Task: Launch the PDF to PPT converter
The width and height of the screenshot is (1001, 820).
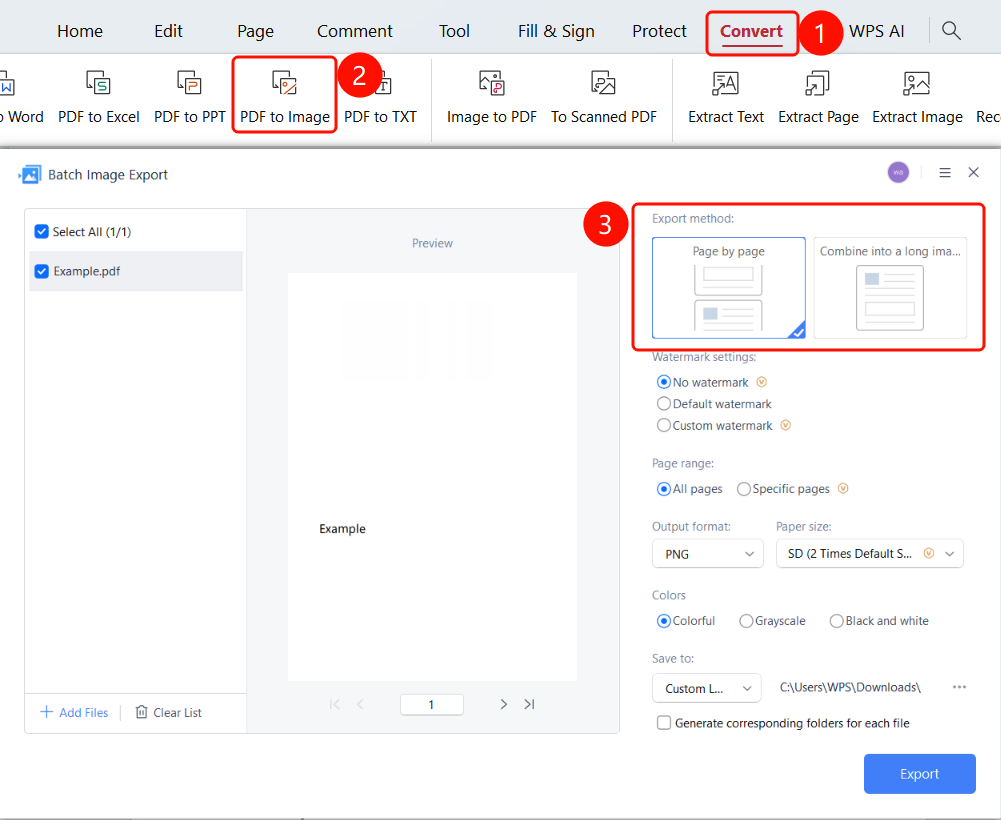Action: [190, 97]
